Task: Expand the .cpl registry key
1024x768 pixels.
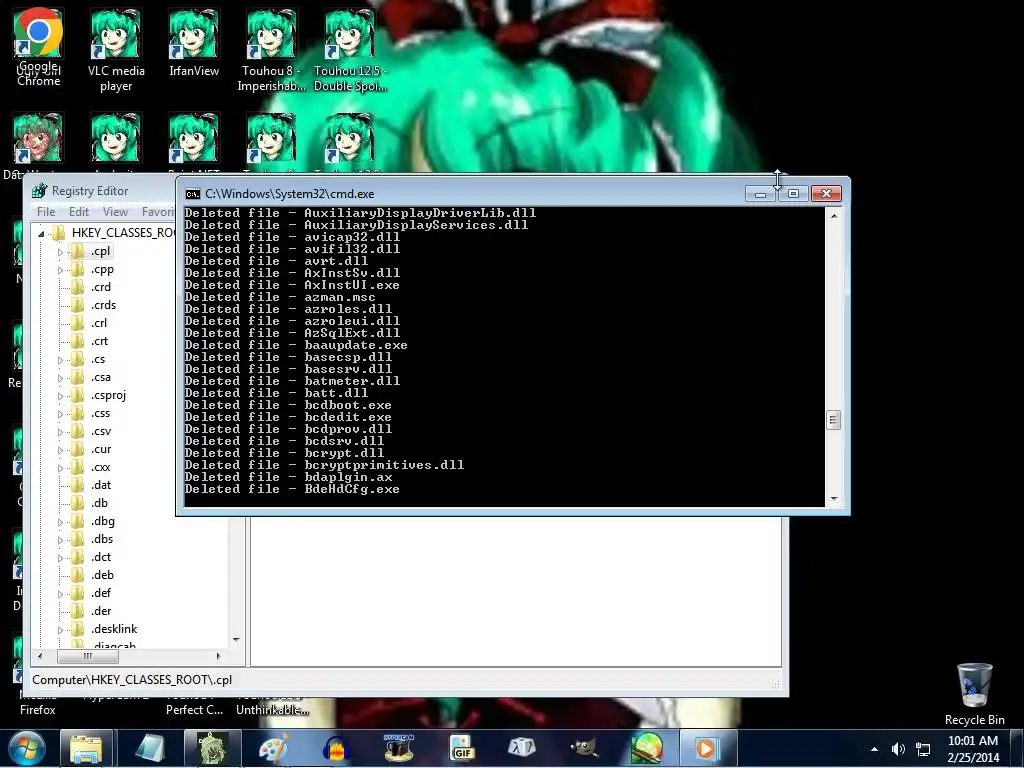Action: click(60, 251)
